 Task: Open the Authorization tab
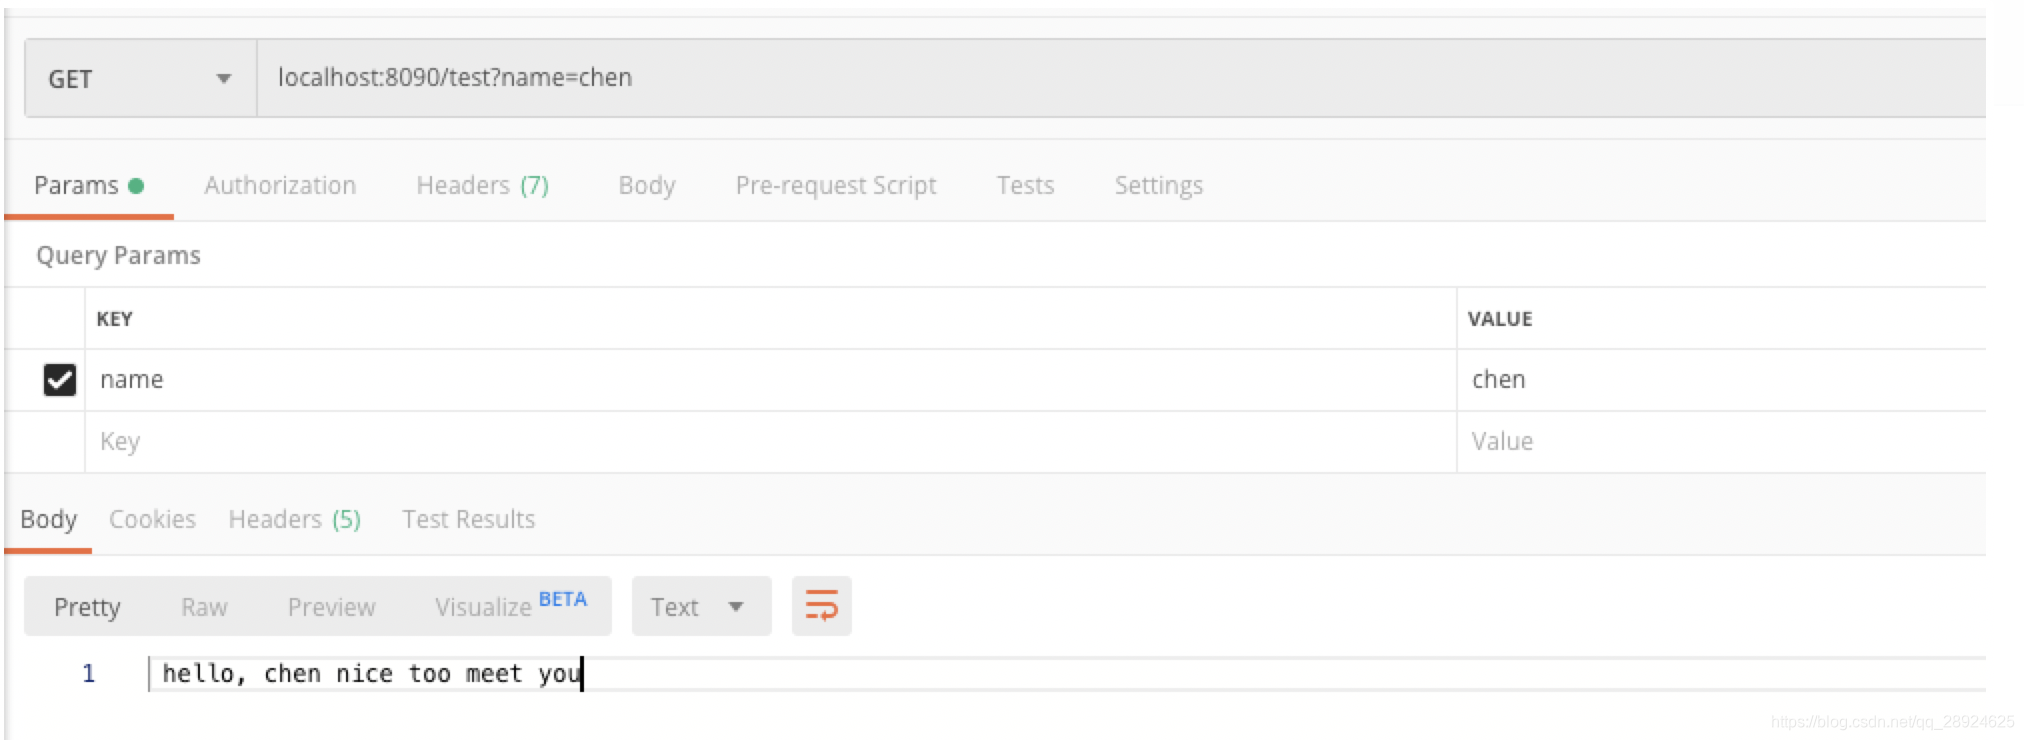point(280,186)
